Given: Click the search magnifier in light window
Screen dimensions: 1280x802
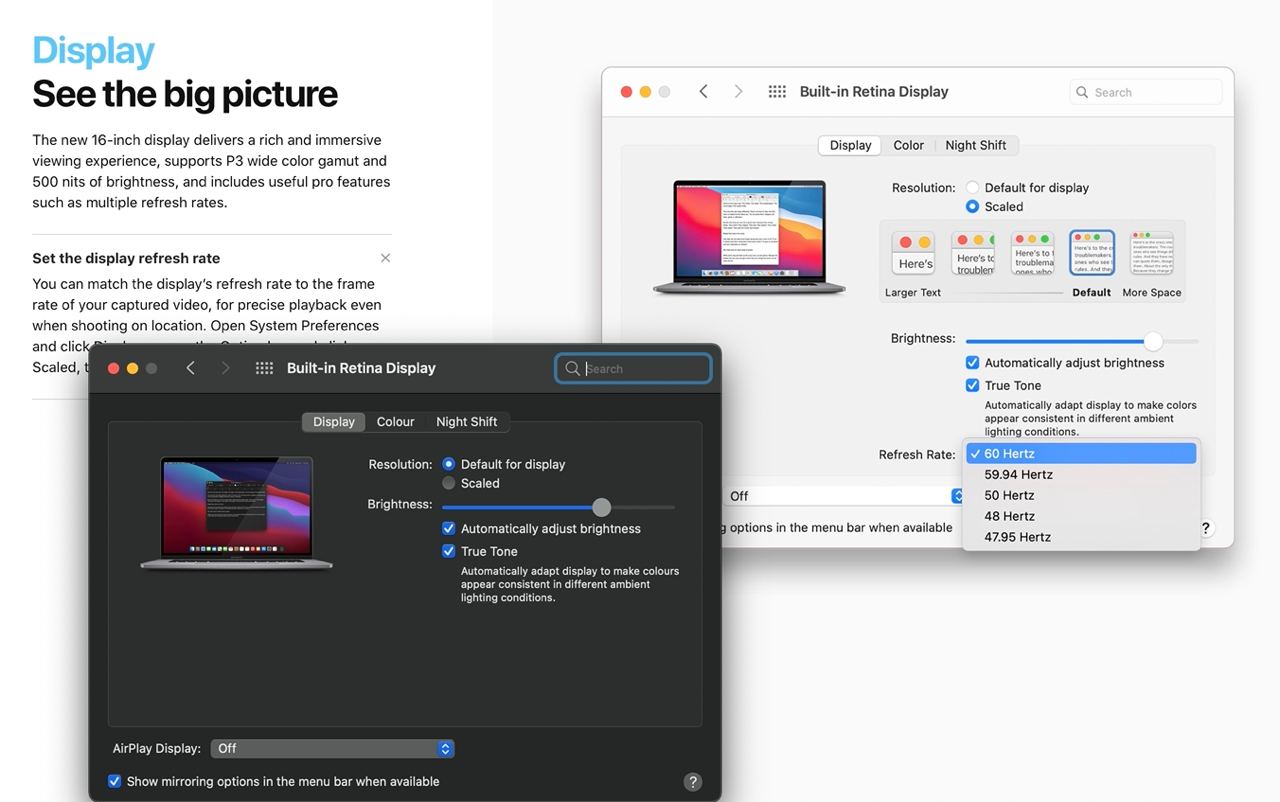Looking at the screenshot, I should click(1082, 92).
